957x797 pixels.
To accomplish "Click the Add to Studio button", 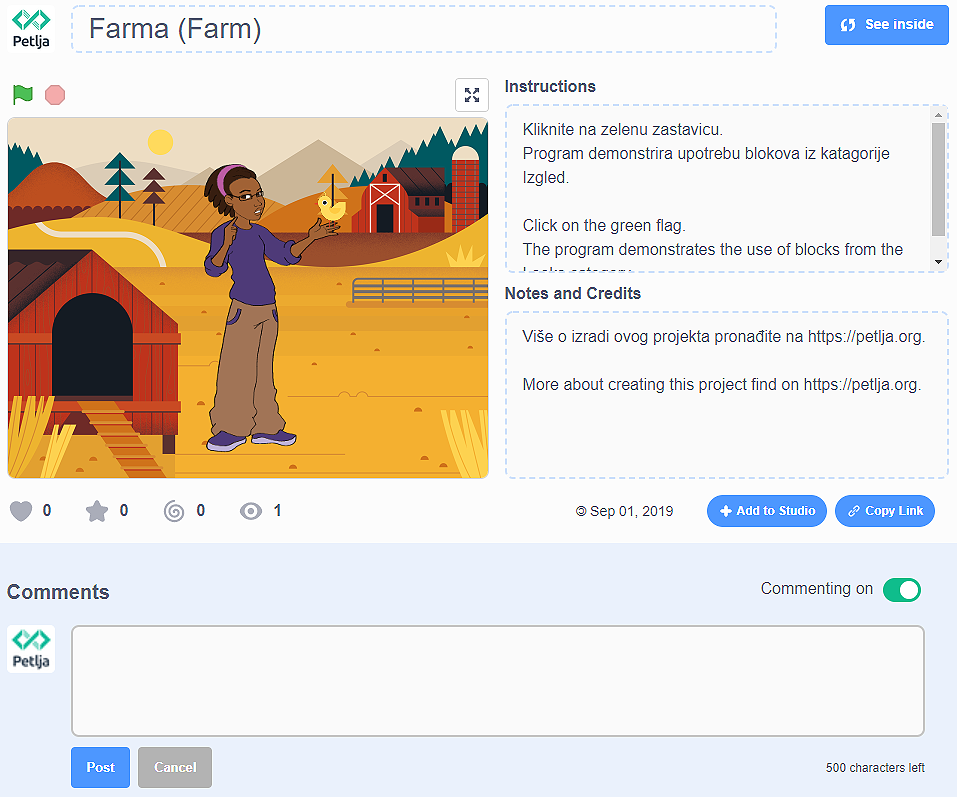I will pyautogui.click(x=767, y=511).
